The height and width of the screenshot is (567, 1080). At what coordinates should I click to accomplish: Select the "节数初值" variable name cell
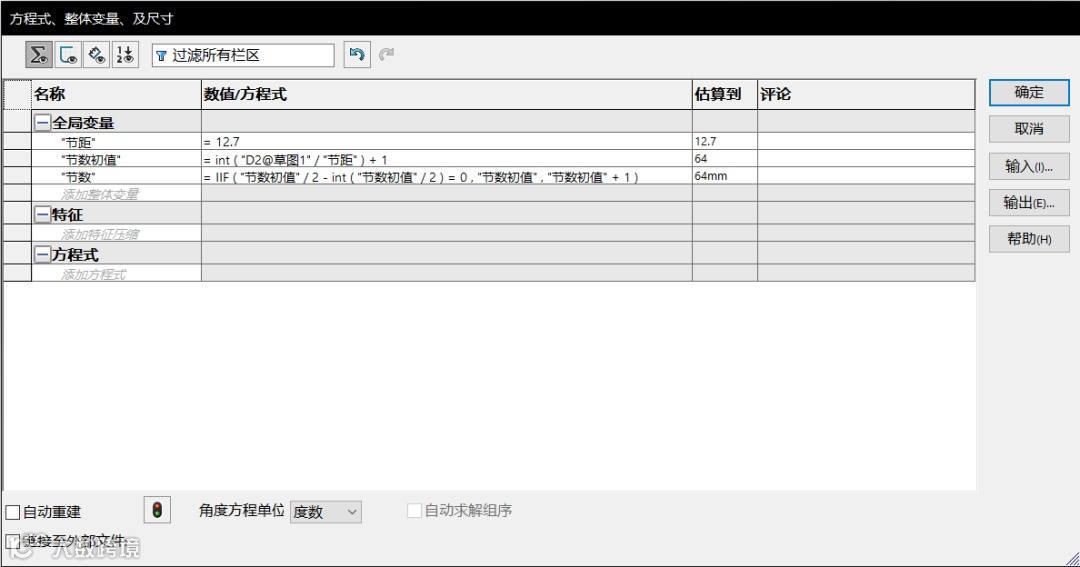coord(116,159)
